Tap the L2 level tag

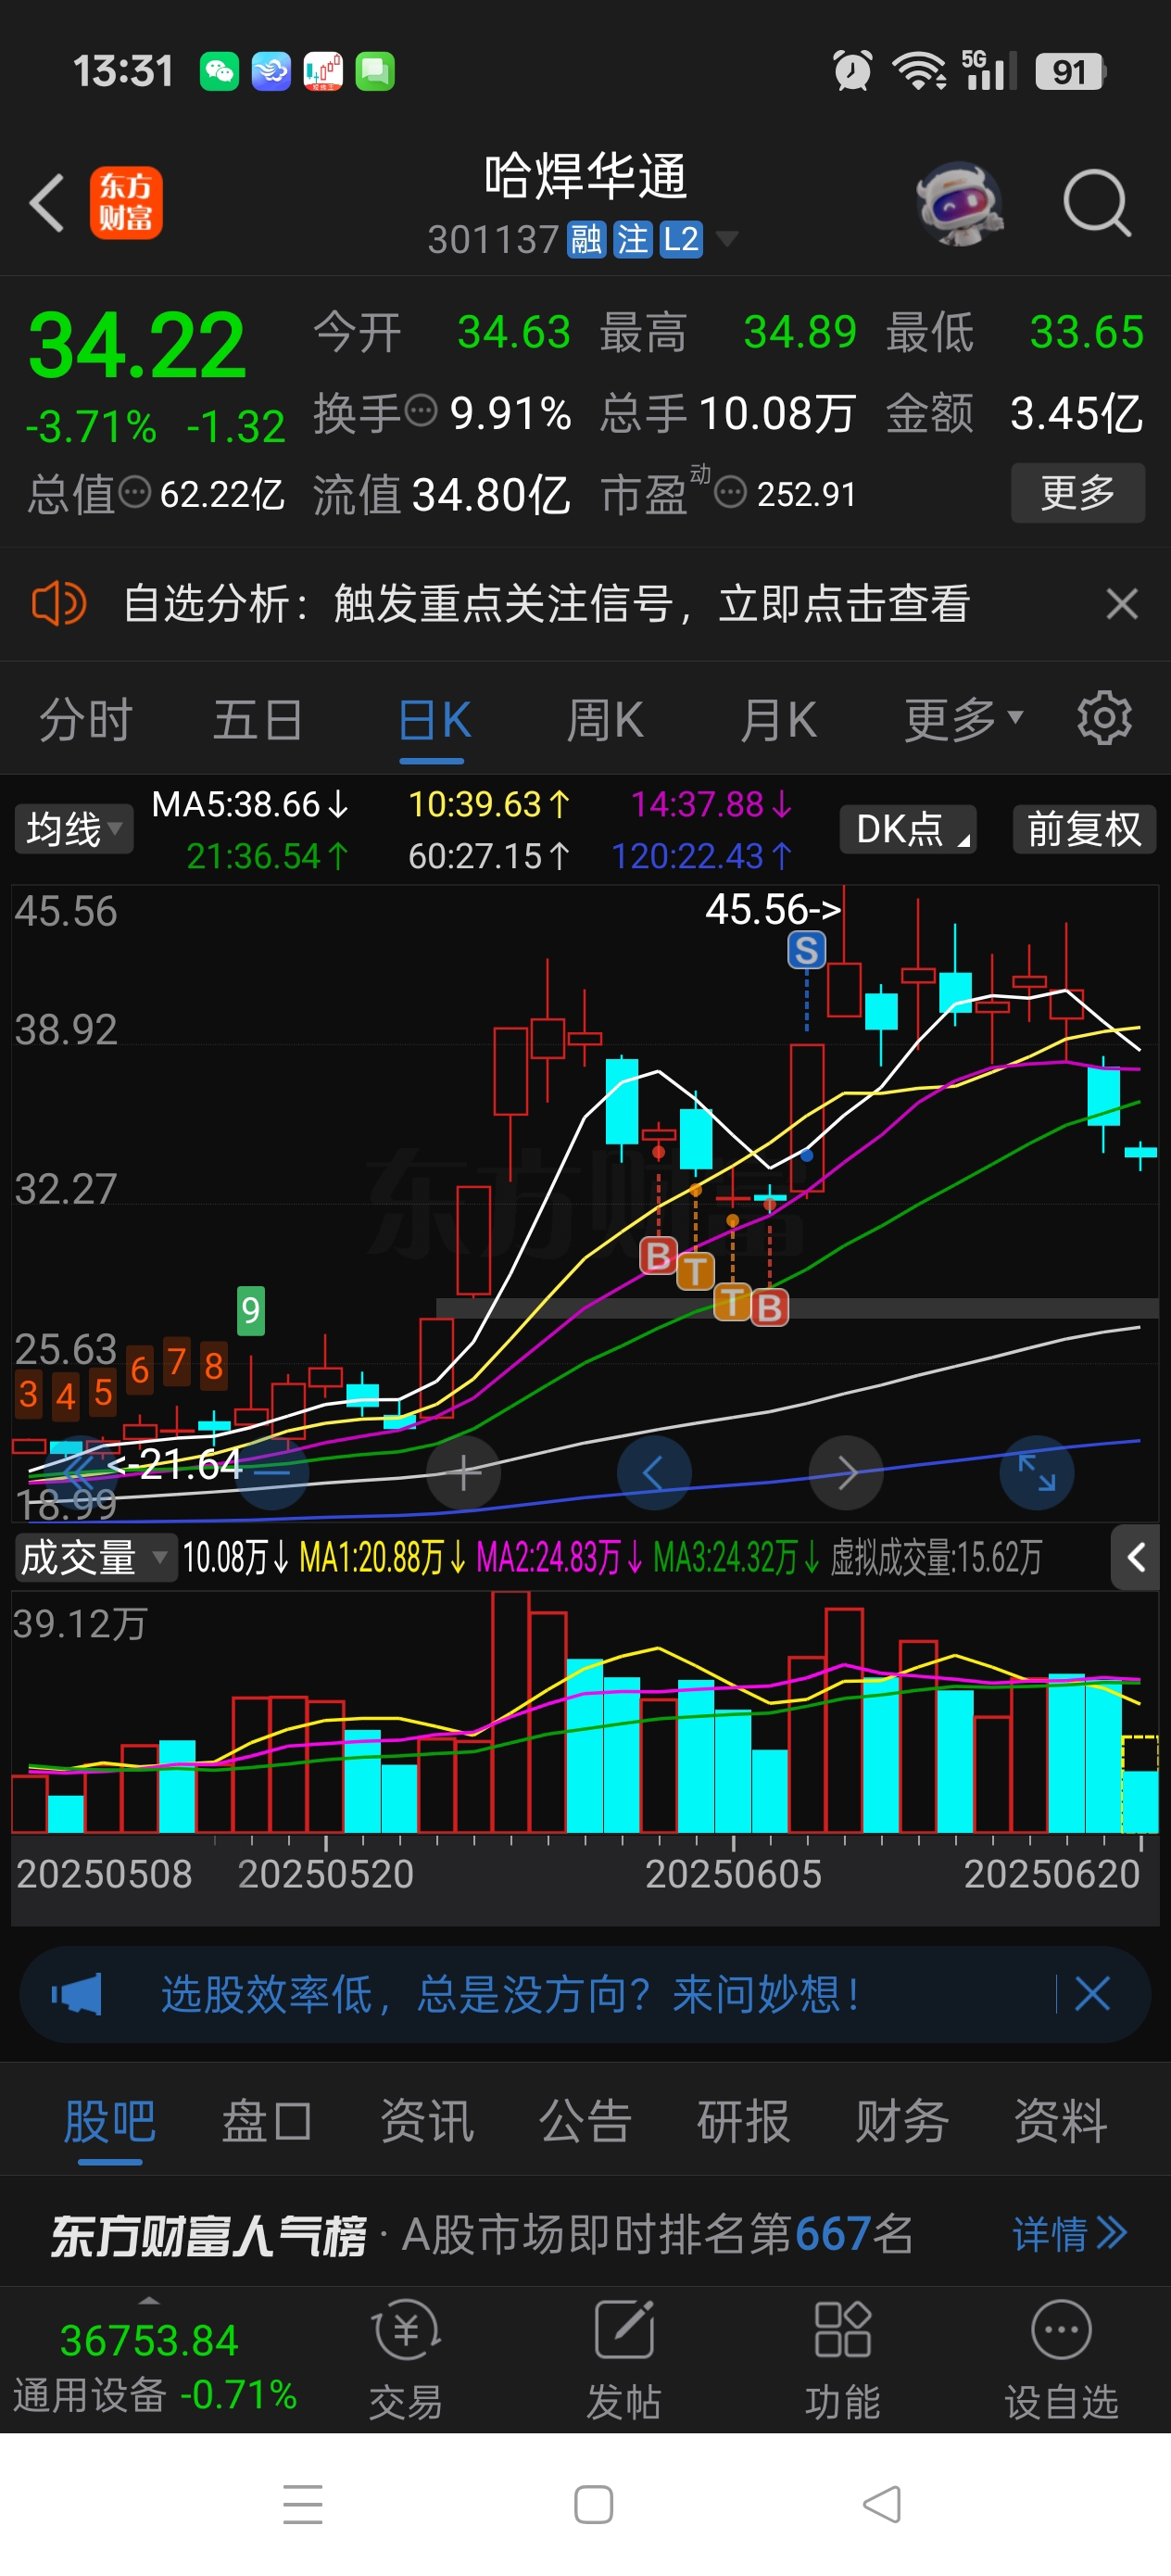(681, 240)
